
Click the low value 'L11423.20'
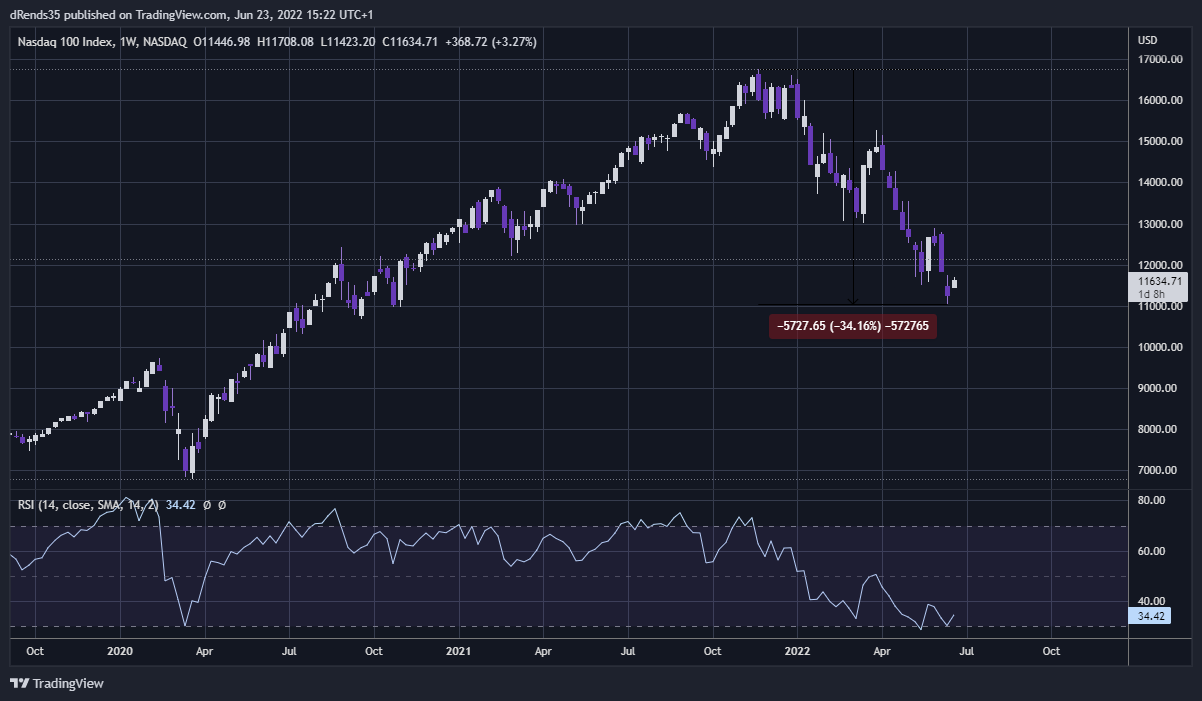point(348,42)
